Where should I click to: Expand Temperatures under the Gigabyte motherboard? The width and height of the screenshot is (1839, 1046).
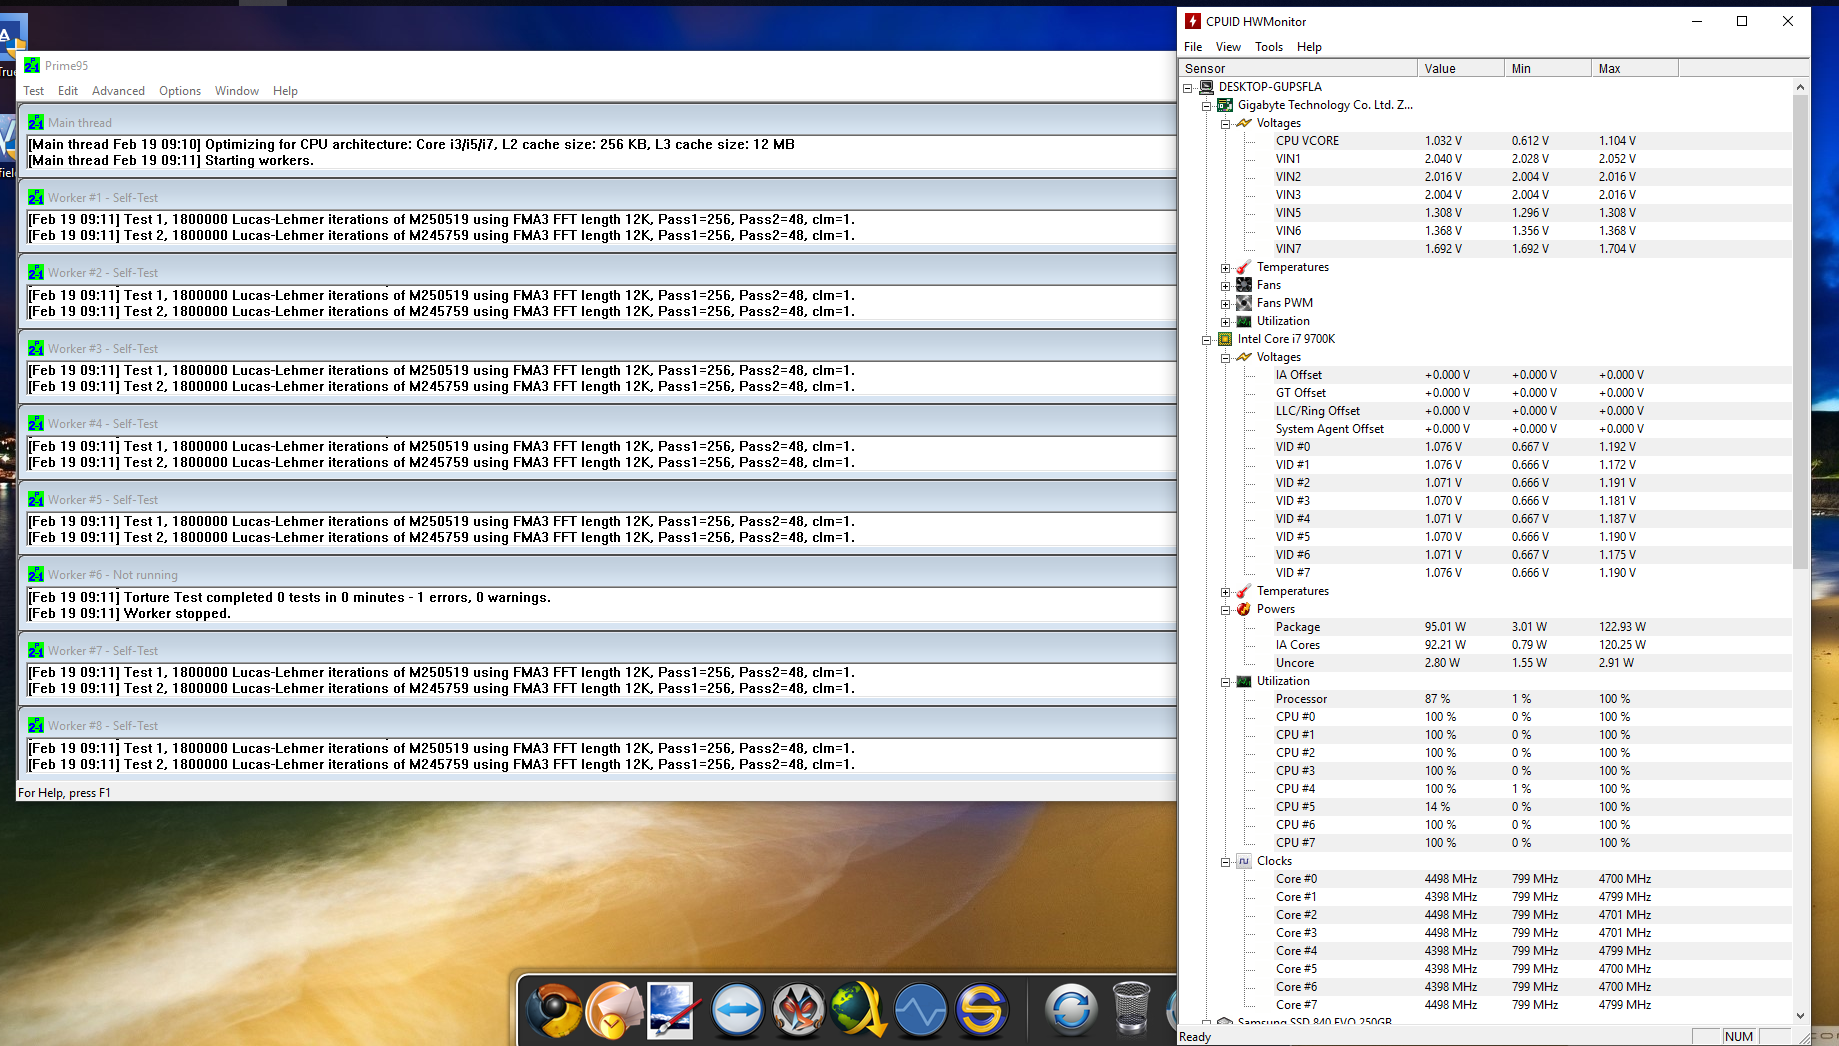click(x=1226, y=267)
